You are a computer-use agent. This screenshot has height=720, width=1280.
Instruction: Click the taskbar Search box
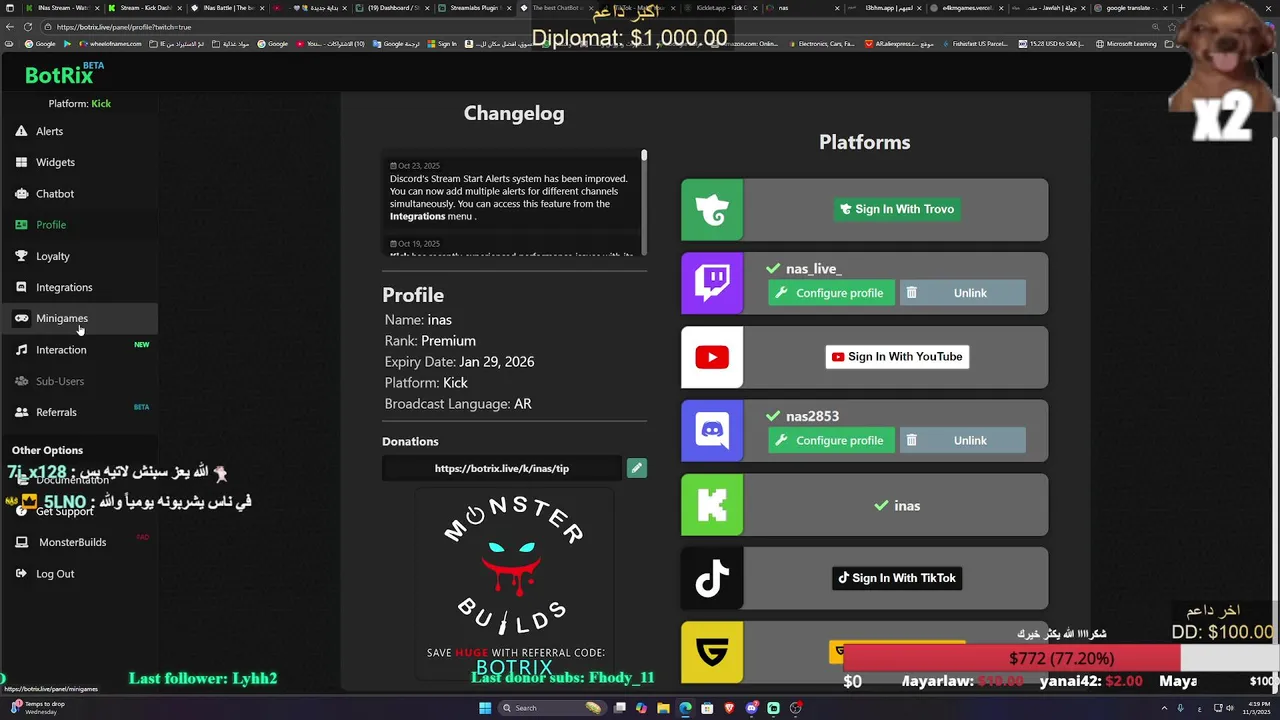pyautogui.click(x=552, y=708)
